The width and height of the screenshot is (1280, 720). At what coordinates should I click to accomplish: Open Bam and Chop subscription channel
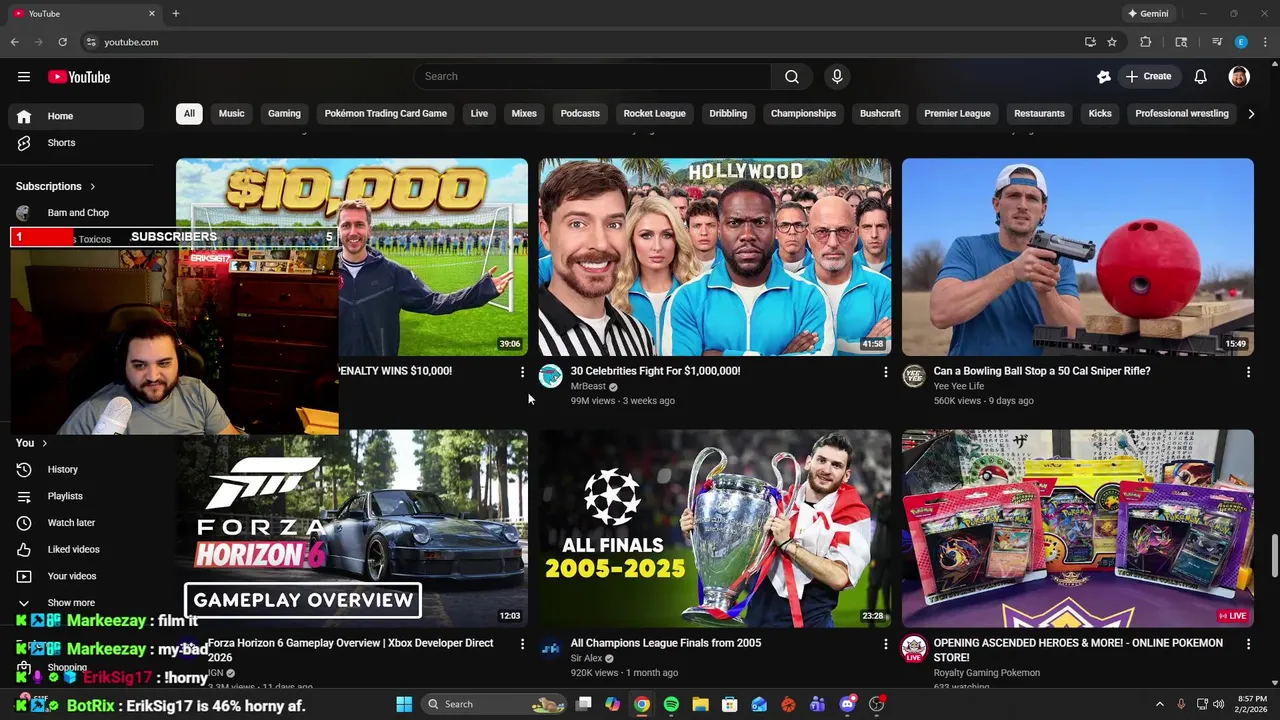76,213
